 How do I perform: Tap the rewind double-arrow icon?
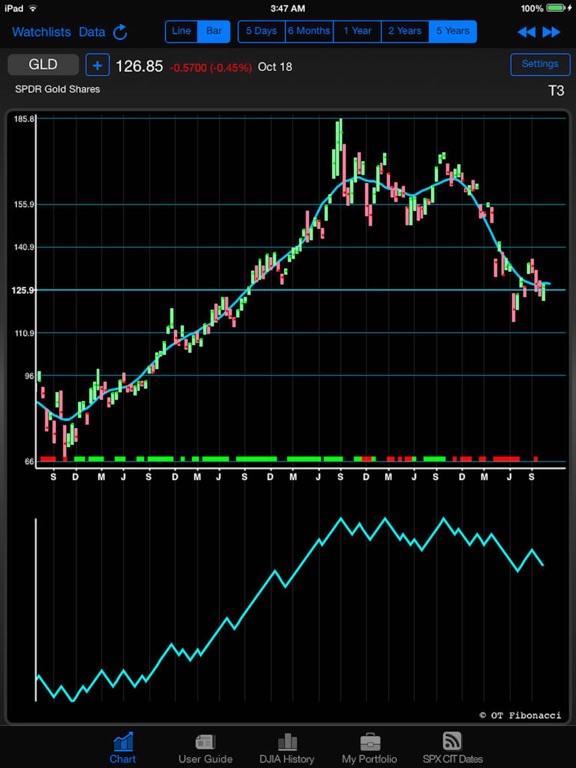[527, 32]
